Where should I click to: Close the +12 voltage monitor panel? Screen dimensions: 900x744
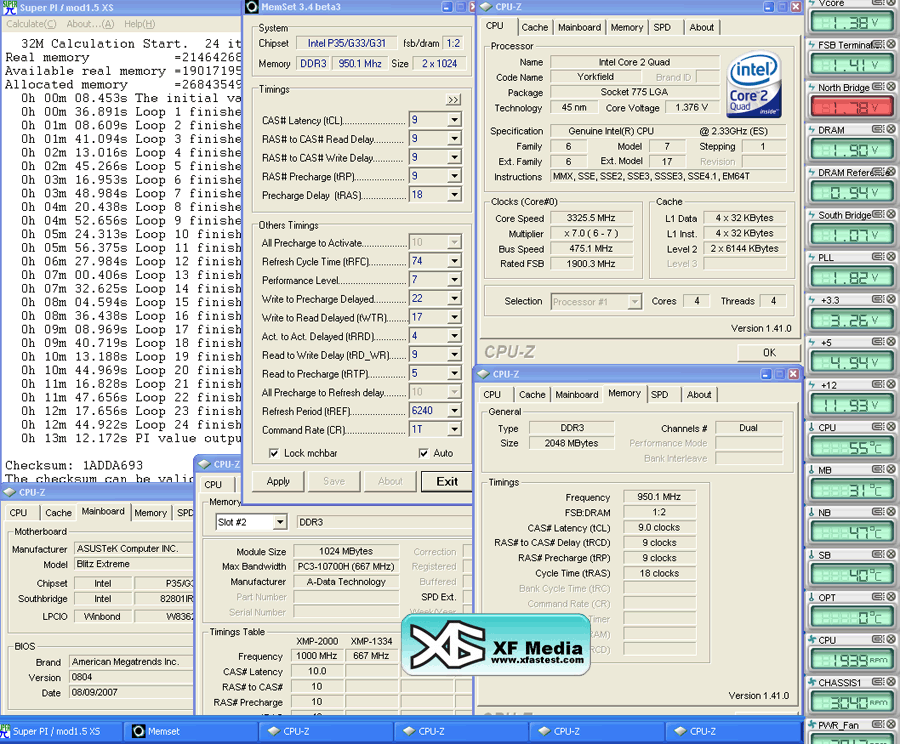(891, 384)
